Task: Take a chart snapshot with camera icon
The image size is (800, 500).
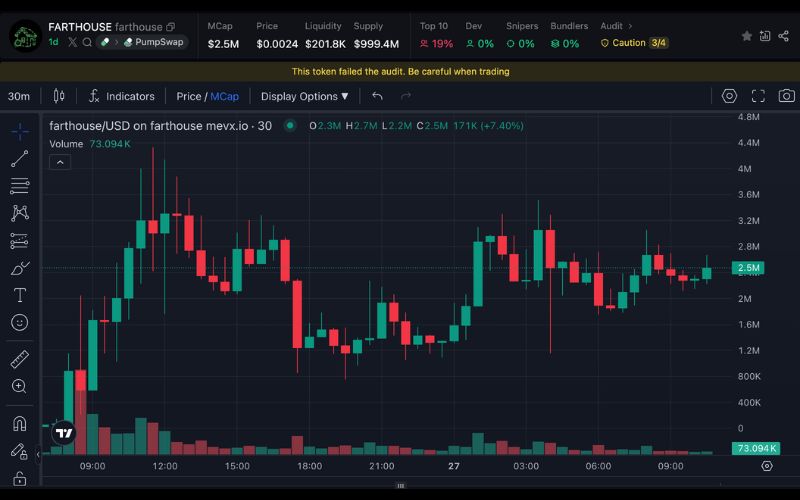Action: 786,96
